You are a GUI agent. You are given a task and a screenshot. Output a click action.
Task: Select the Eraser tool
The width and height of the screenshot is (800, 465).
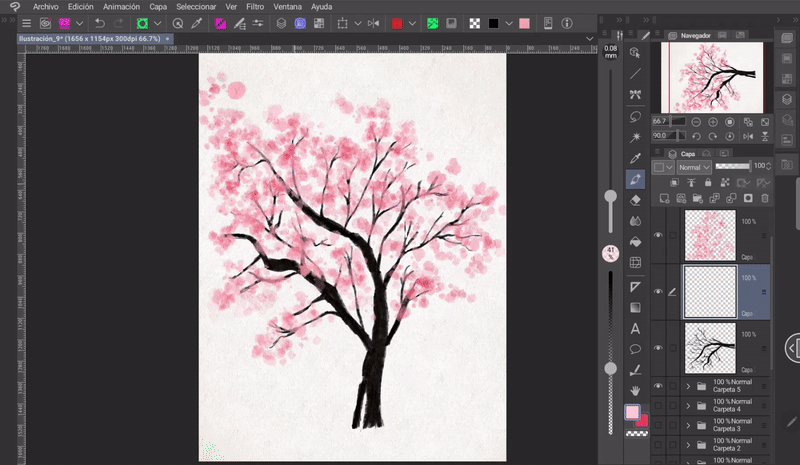pyautogui.click(x=635, y=200)
